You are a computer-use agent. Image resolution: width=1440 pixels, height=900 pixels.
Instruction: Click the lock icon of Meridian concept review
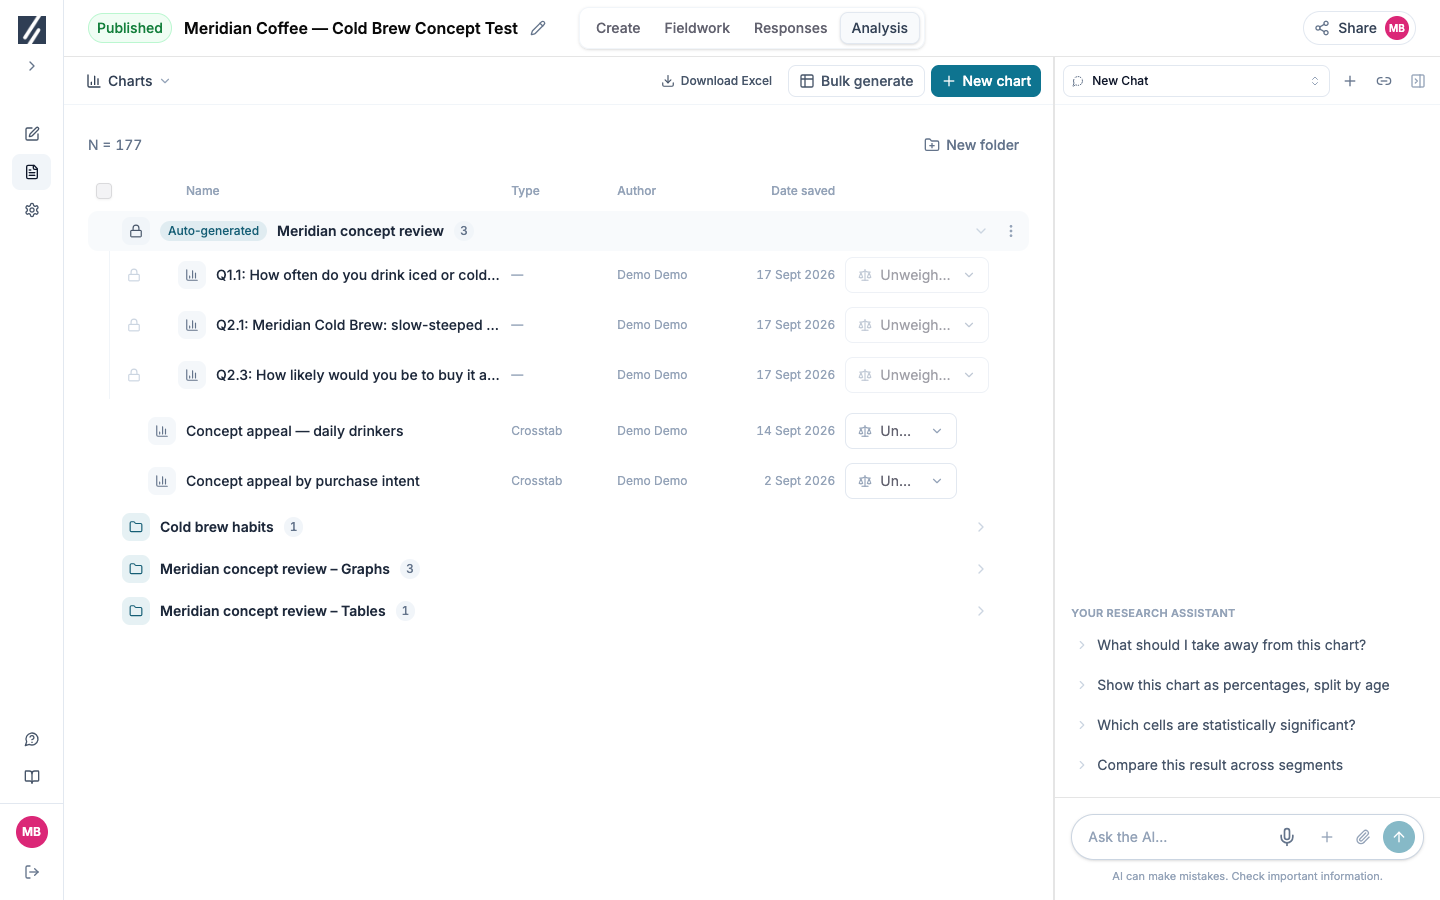click(x=136, y=231)
